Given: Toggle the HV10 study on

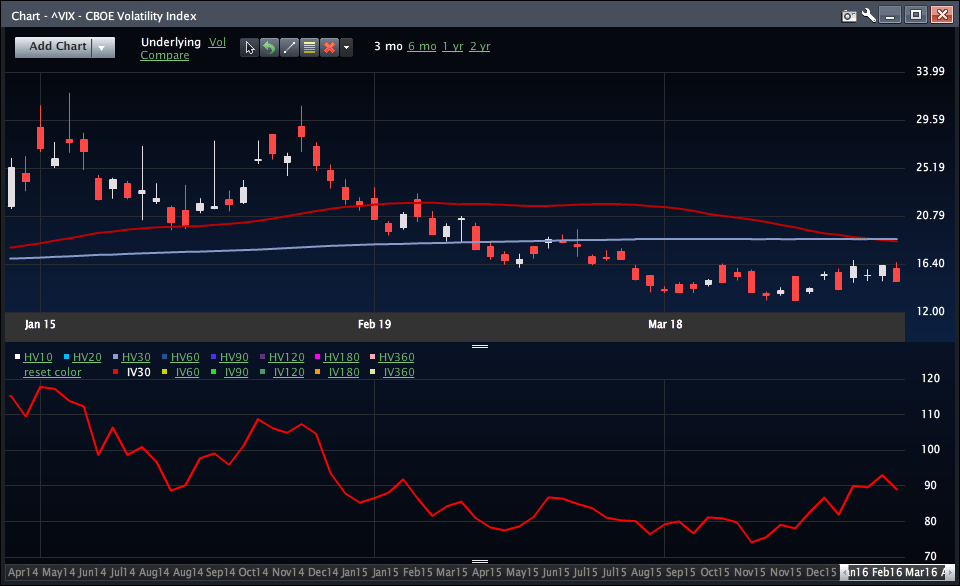Looking at the screenshot, I should [x=37, y=357].
